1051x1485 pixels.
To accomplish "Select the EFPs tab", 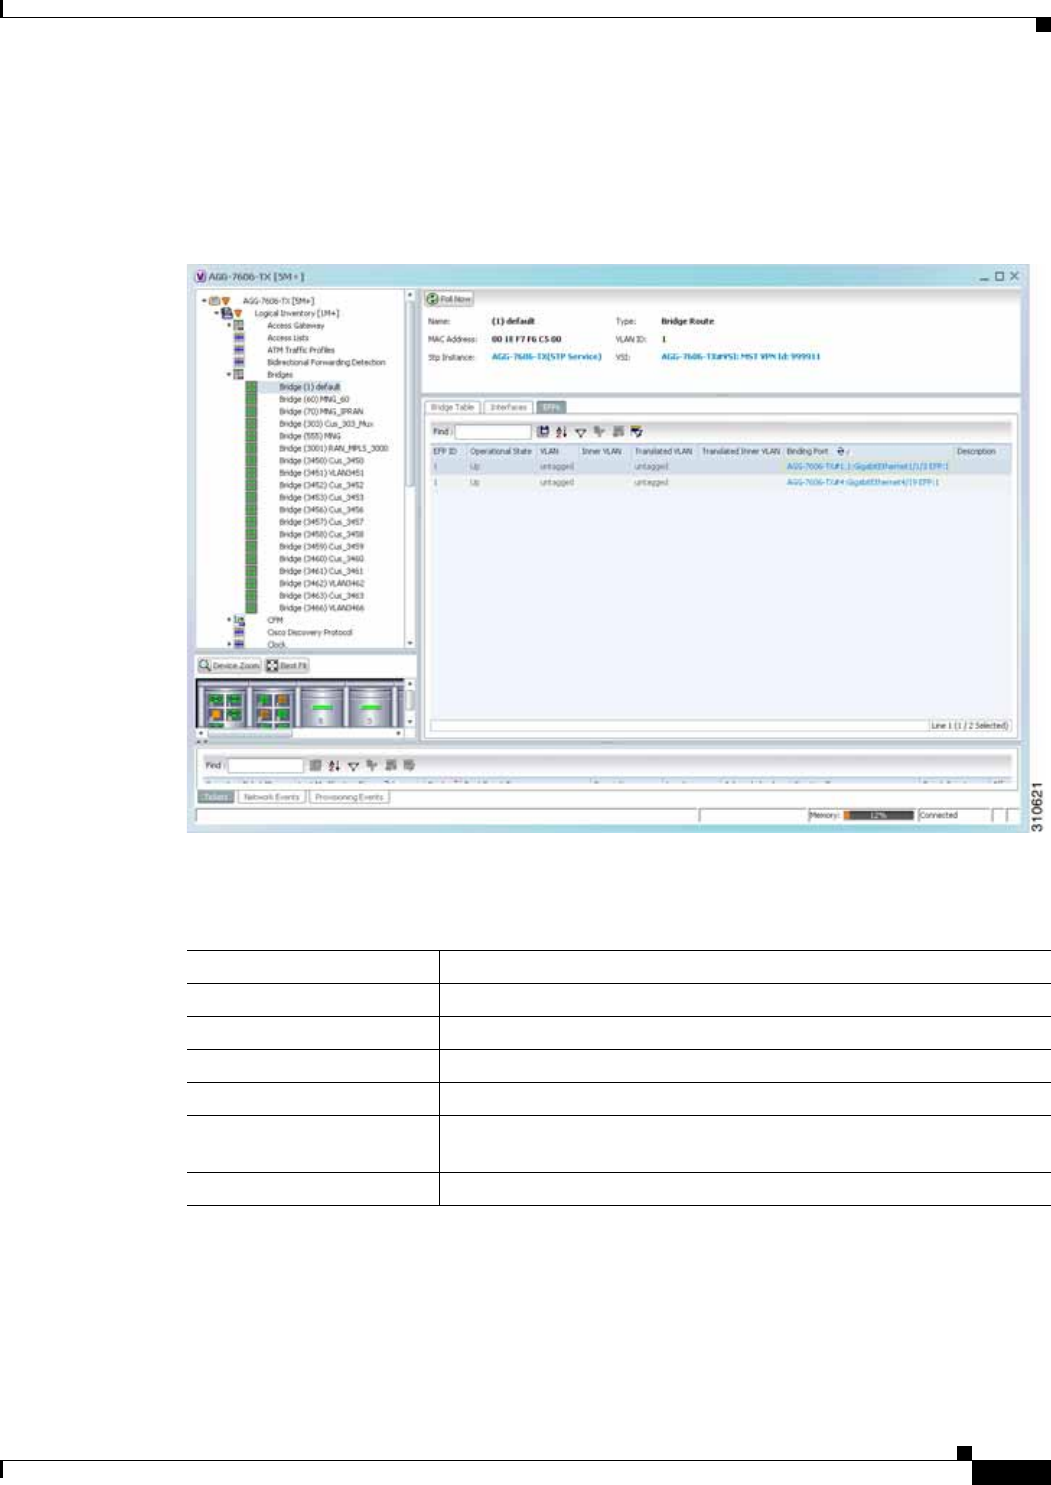I will coord(551,408).
